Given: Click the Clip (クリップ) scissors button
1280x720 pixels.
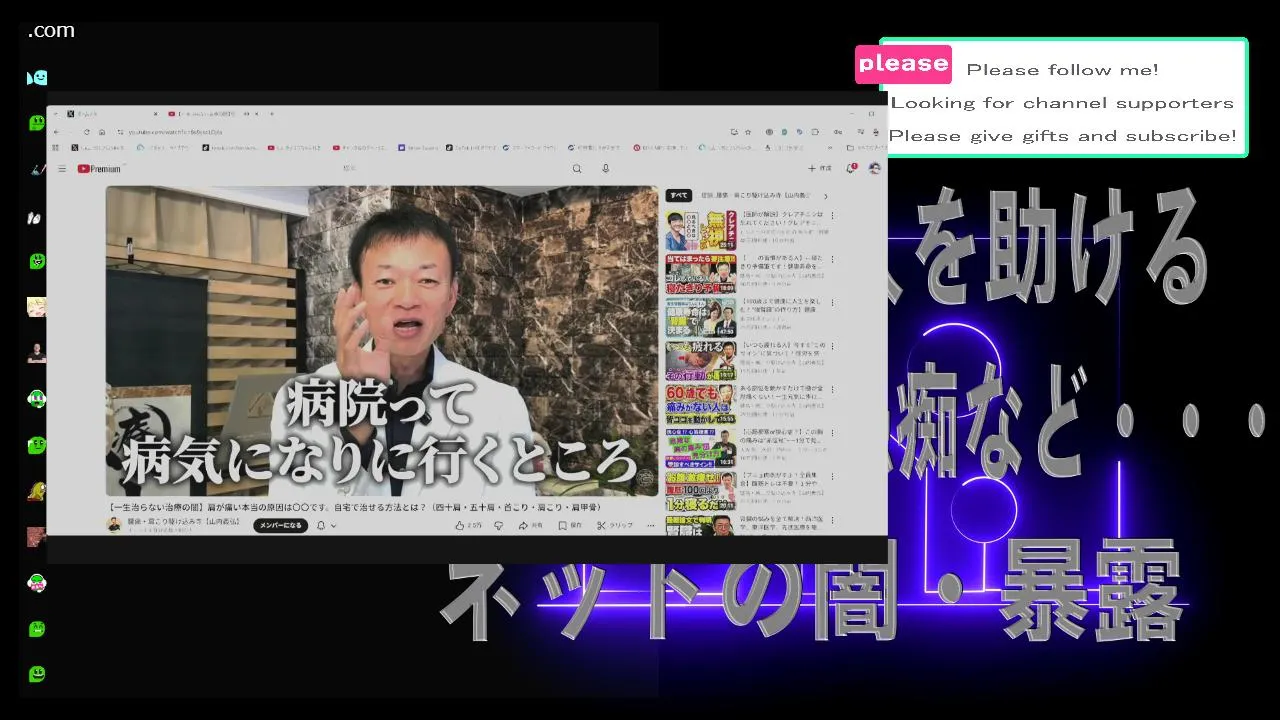Looking at the screenshot, I should 615,525.
